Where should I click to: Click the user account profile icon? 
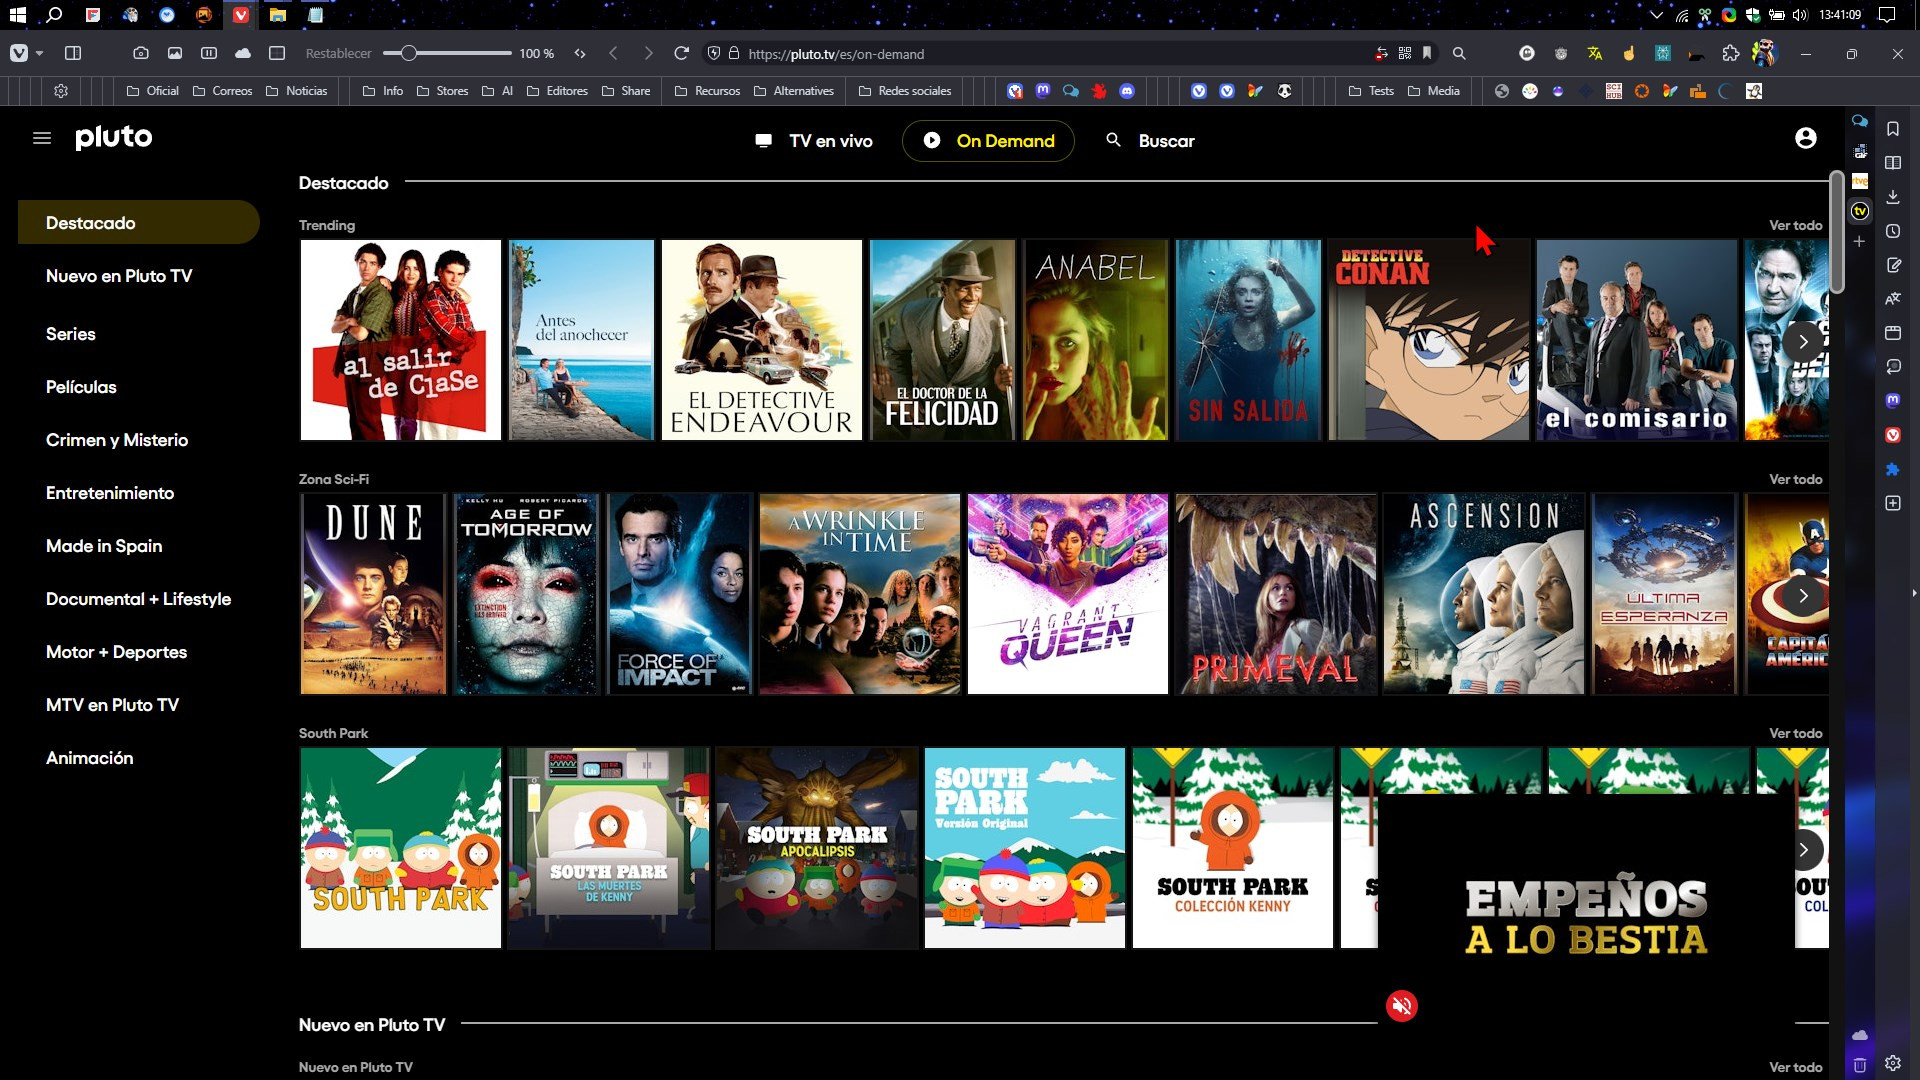(1805, 138)
